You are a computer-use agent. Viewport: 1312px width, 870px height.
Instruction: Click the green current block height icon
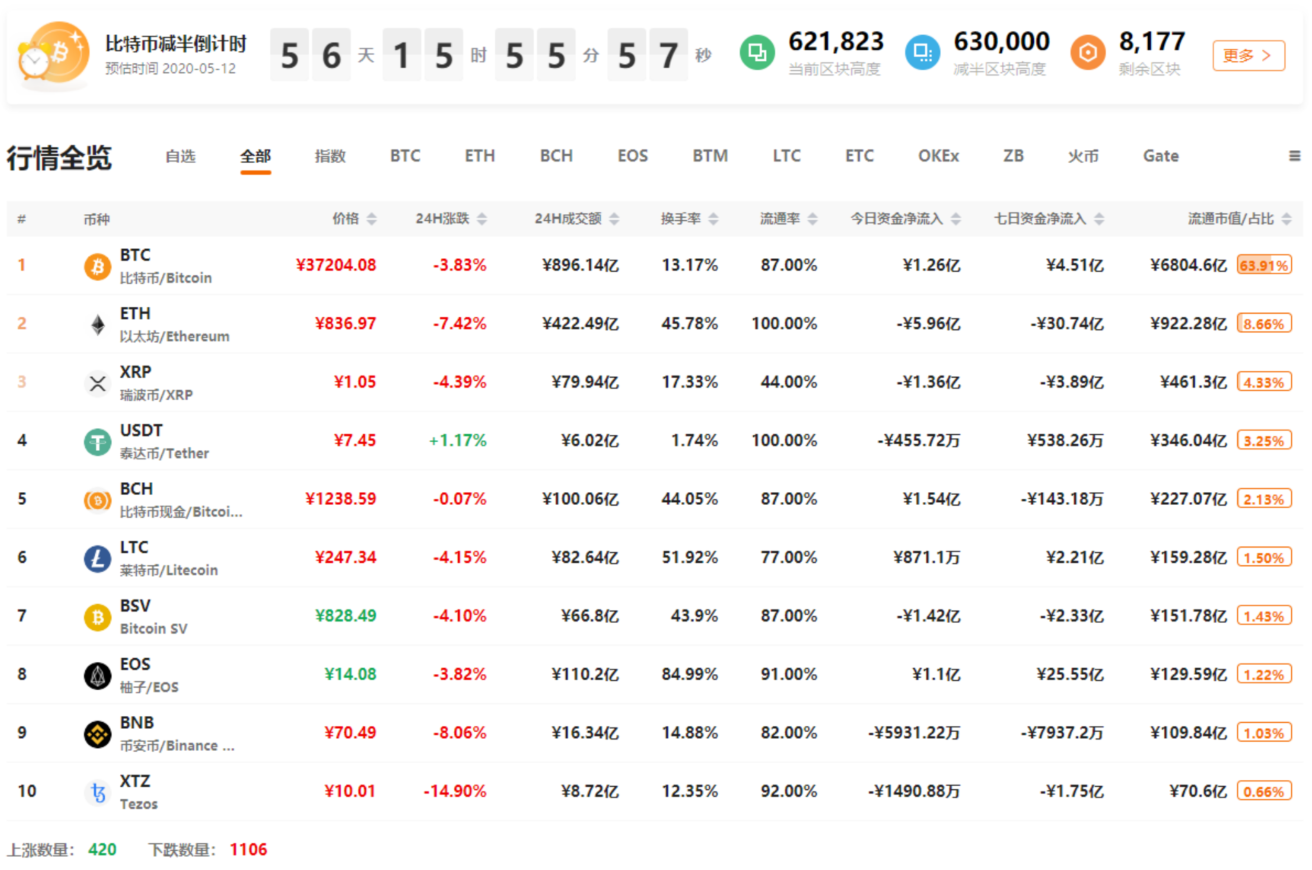[757, 53]
